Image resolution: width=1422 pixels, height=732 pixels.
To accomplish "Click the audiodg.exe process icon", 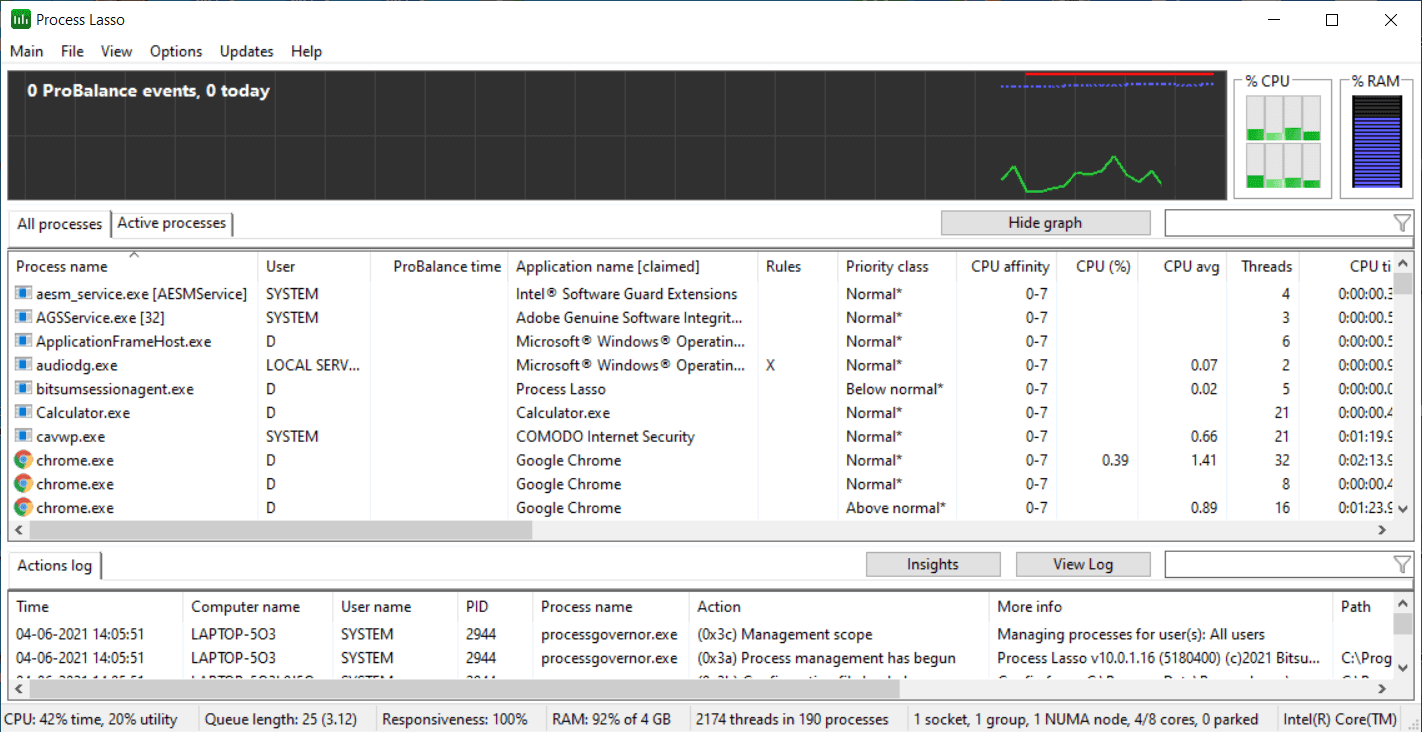I will [23, 366].
